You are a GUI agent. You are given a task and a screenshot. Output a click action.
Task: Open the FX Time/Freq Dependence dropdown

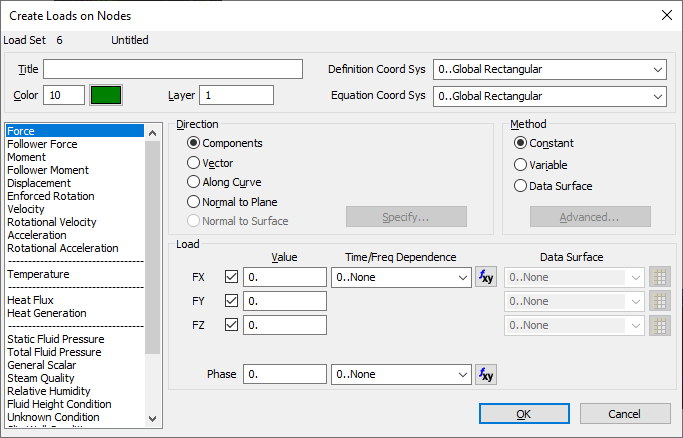pyautogui.click(x=401, y=277)
